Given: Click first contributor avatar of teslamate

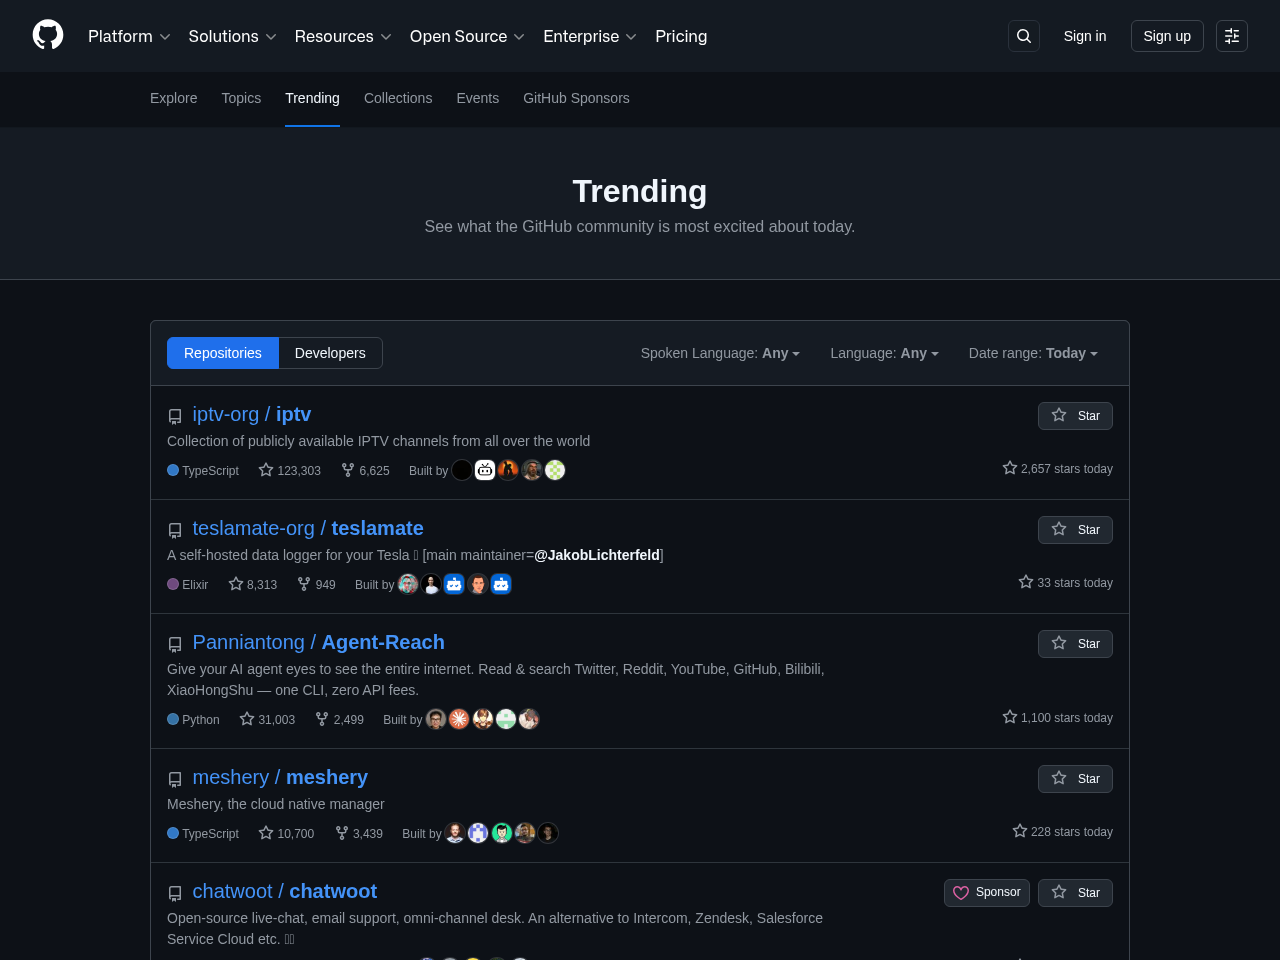Looking at the screenshot, I should tap(408, 584).
